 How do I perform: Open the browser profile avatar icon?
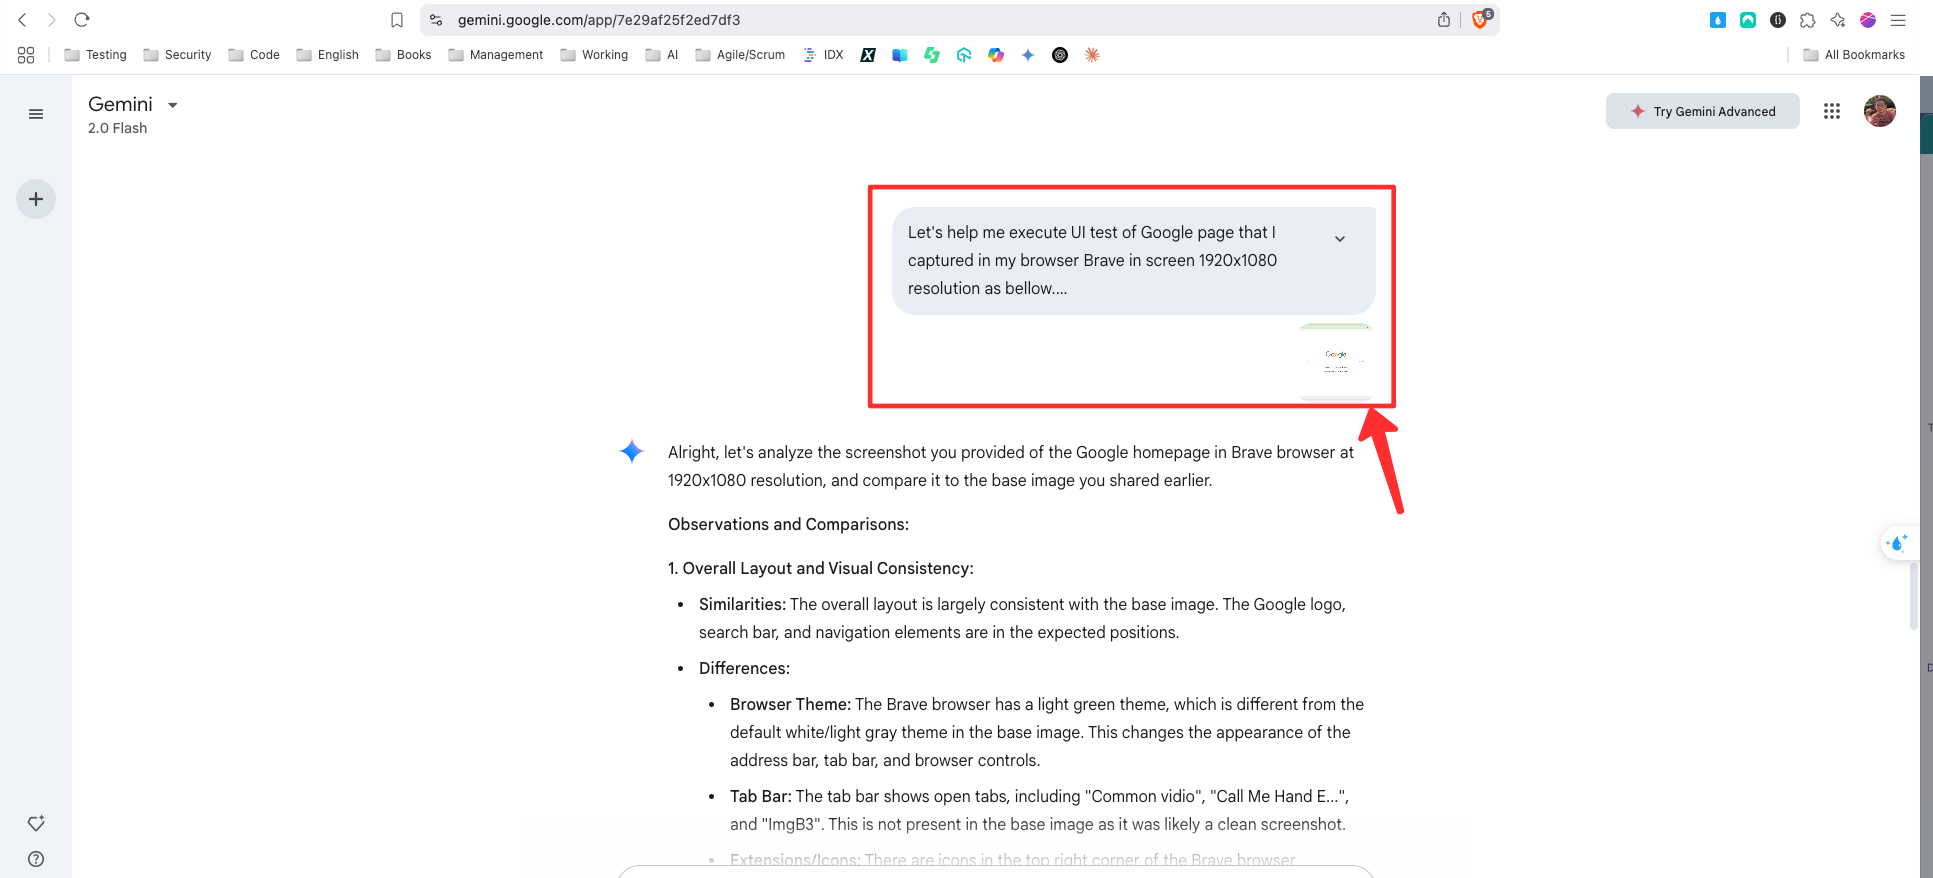point(1868,20)
